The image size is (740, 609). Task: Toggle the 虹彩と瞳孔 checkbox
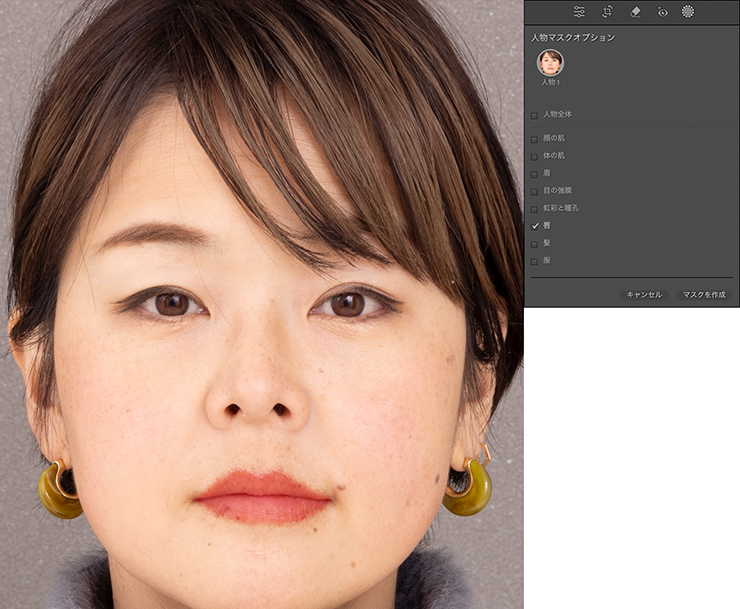click(x=535, y=208)
